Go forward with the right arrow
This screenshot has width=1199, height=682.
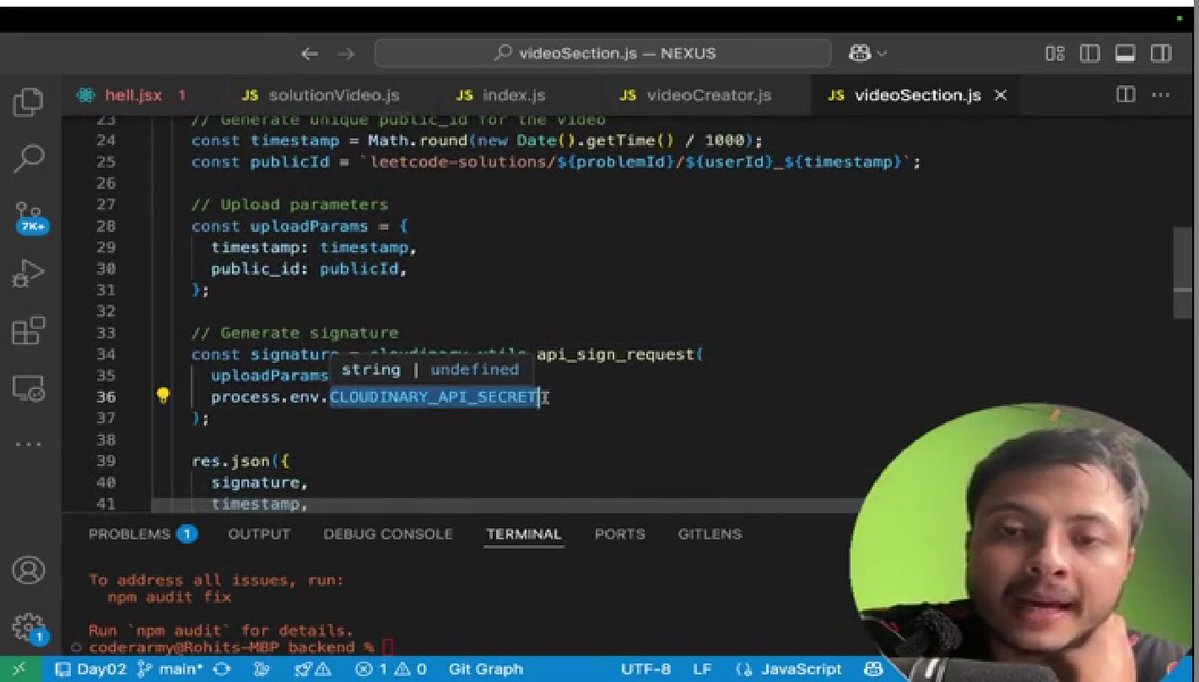346,54
